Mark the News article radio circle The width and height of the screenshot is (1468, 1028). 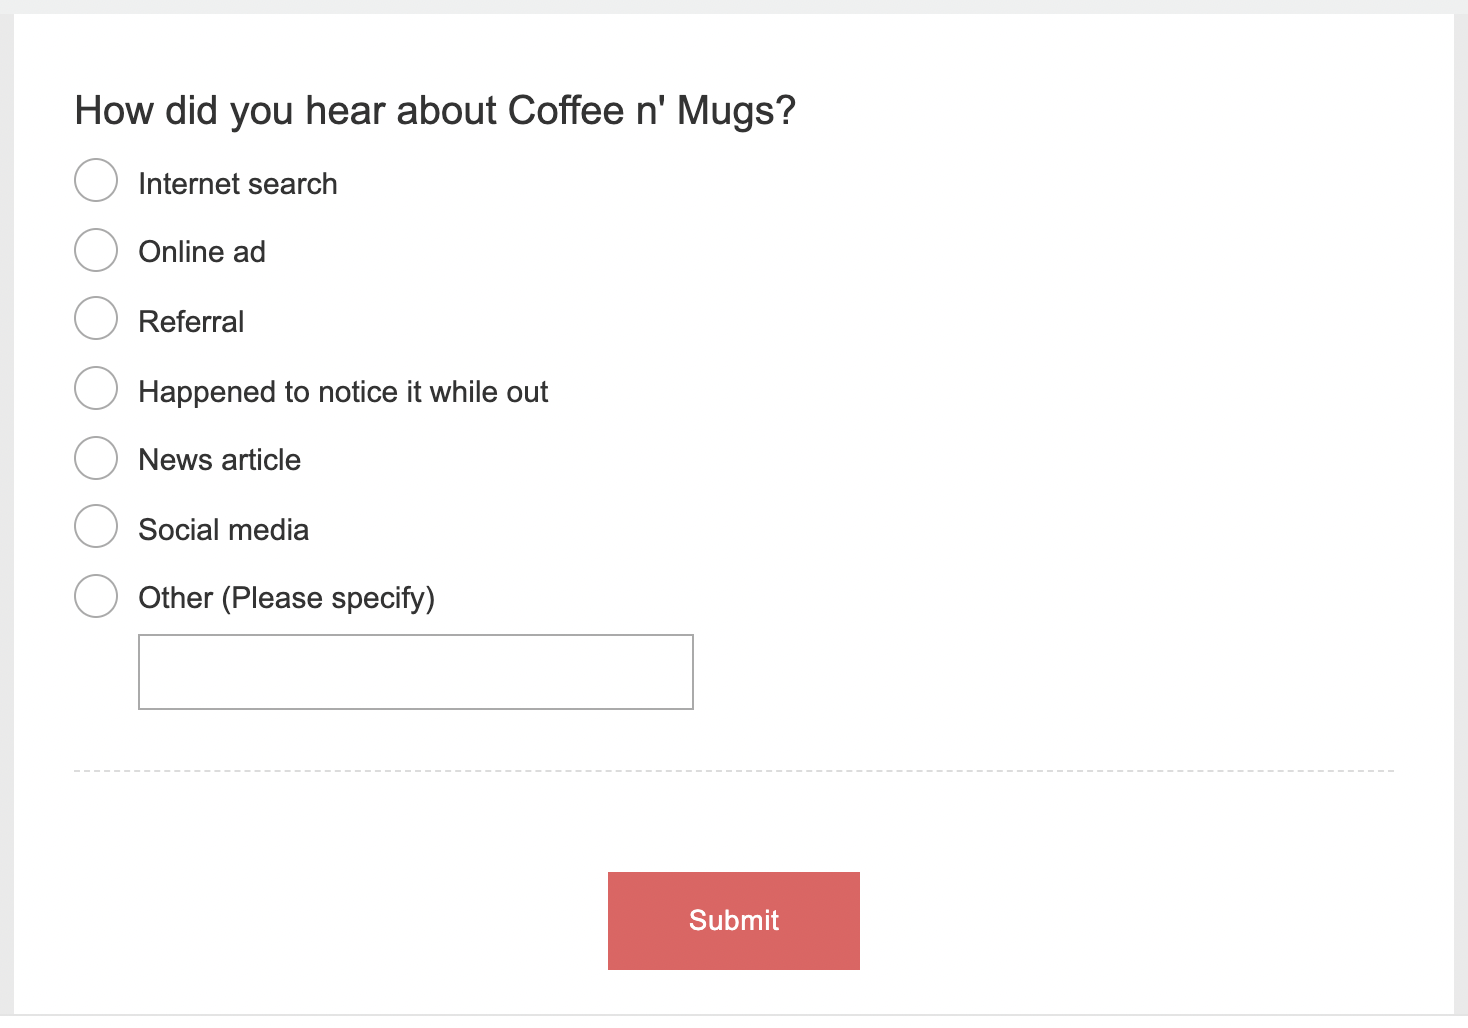[x=96, y=458]
